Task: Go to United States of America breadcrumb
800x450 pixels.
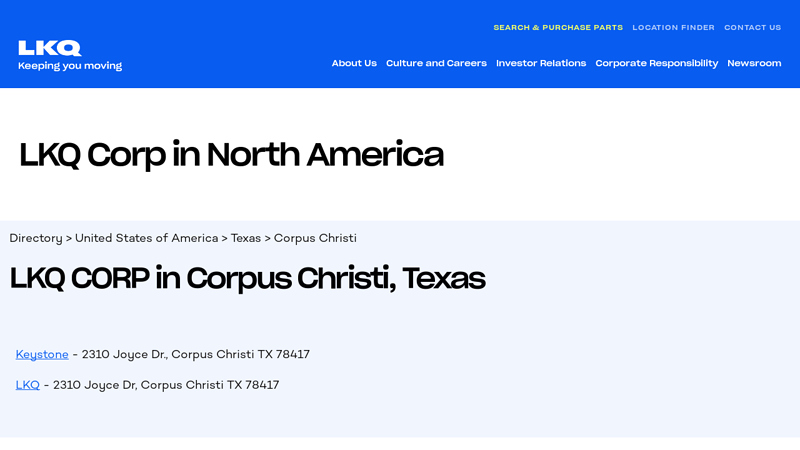Action: click(146, 238)
